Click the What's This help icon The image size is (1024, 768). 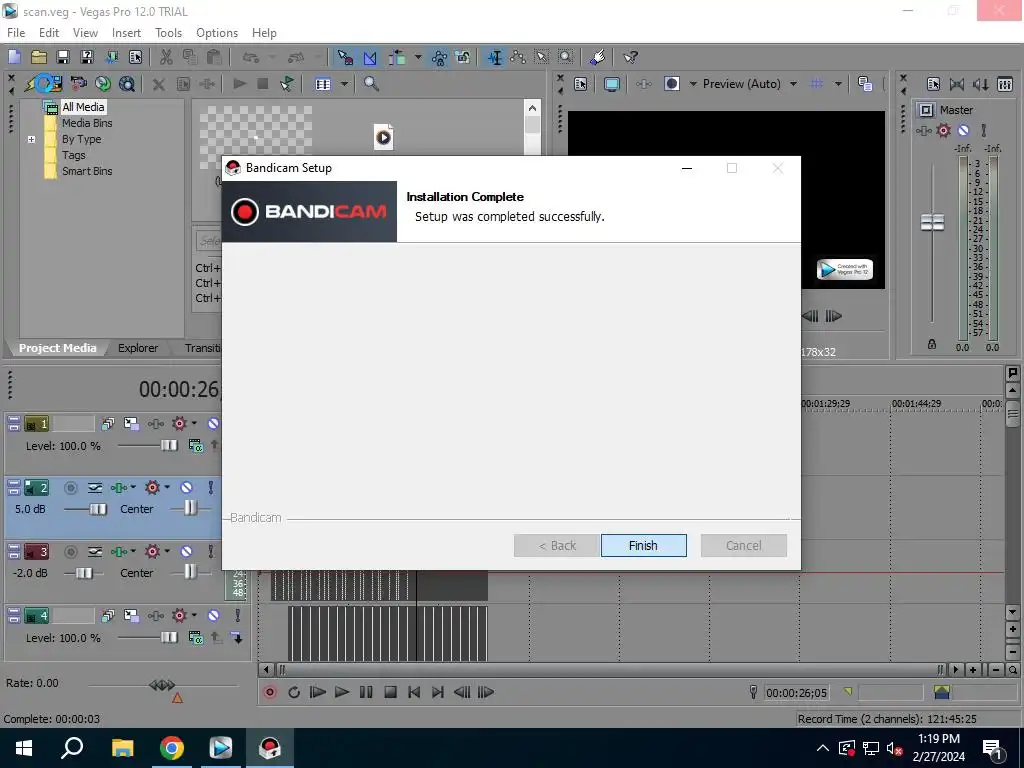[x=630, y=57]
